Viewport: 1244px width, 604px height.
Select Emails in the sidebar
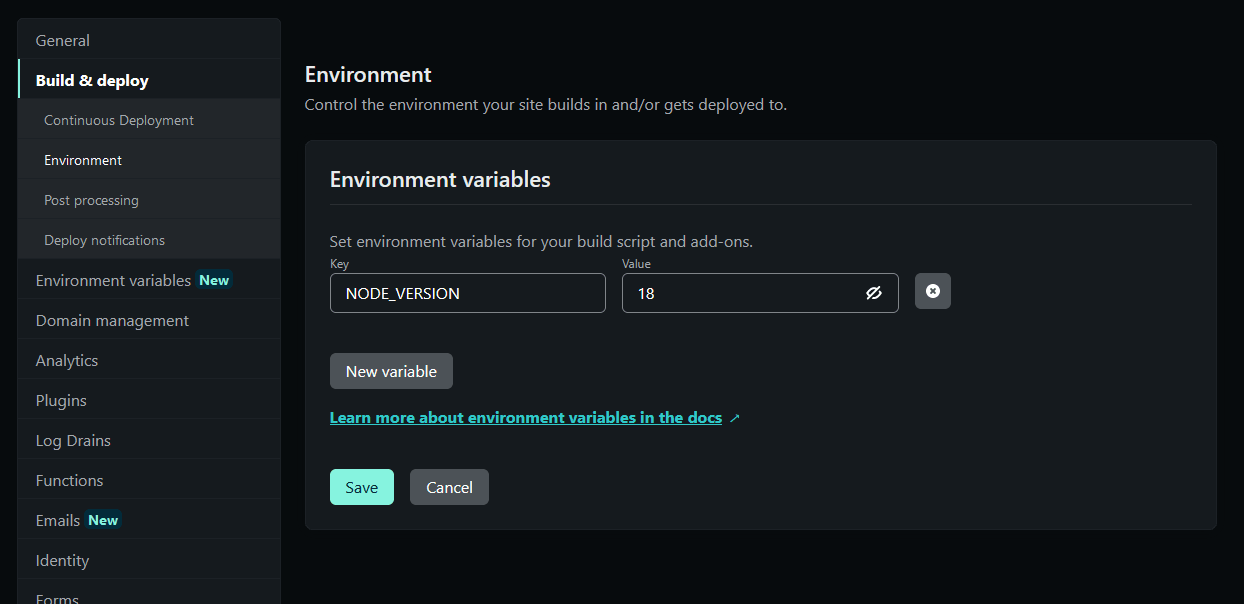tap(55, 520)
